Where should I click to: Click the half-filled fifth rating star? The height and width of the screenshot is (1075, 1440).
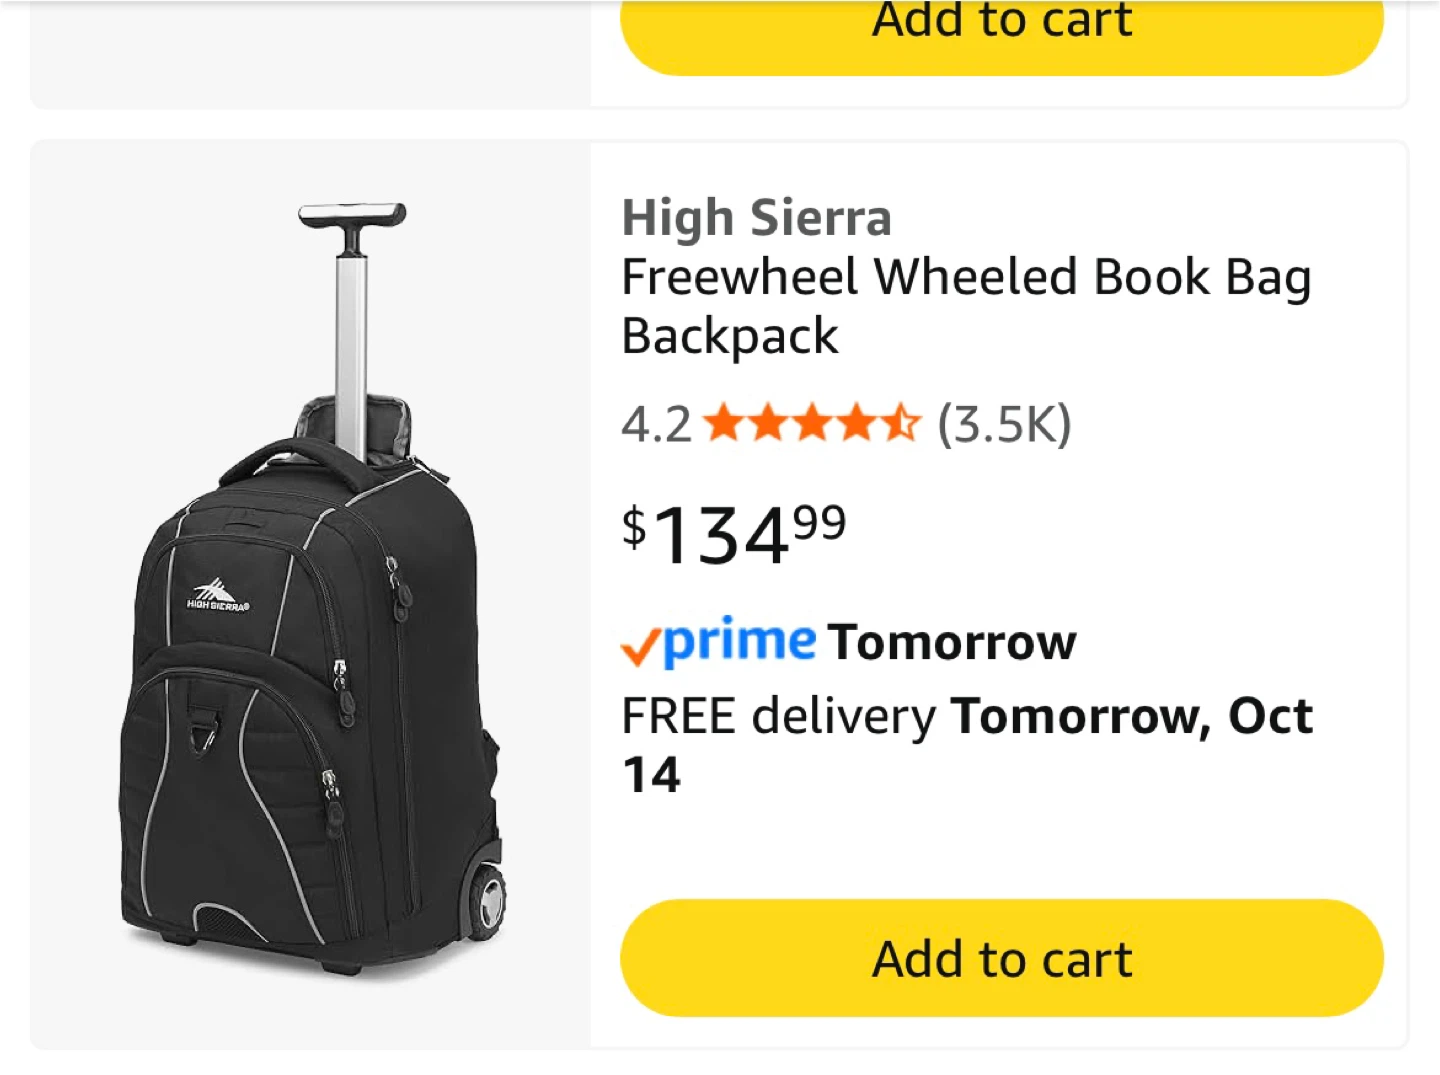[x=899, y=423]
